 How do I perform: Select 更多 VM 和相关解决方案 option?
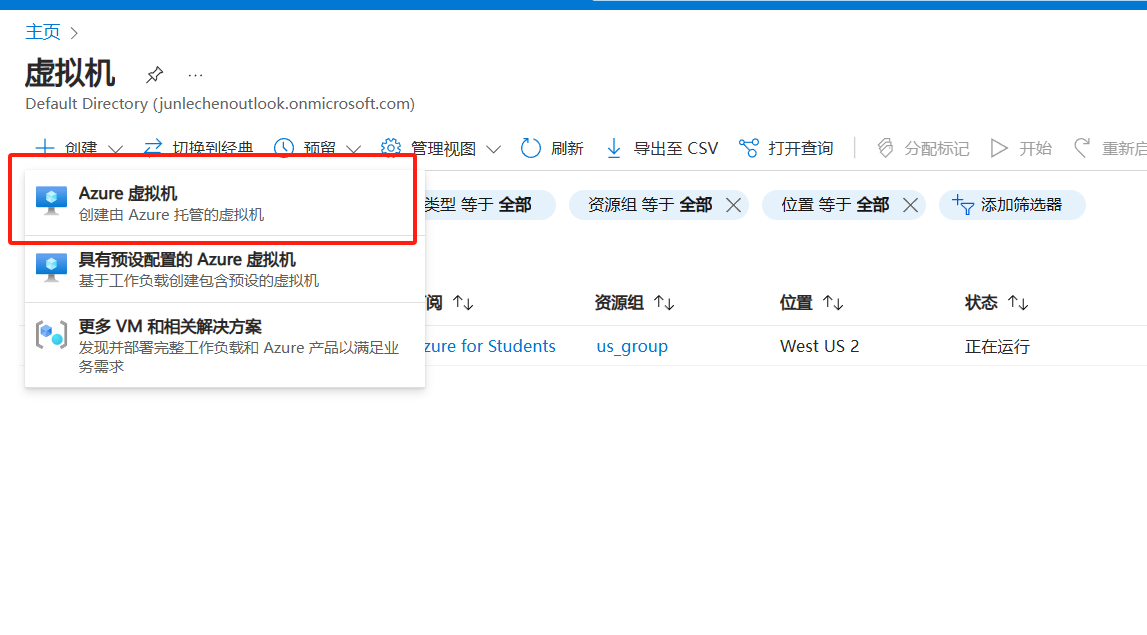170,337
